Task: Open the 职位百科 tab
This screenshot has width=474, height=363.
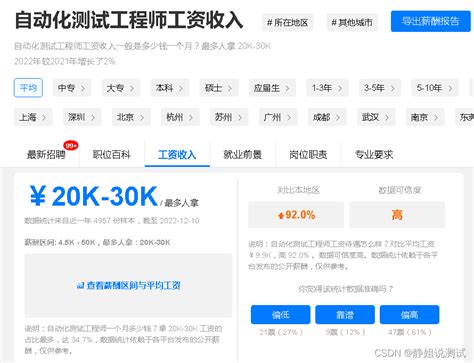Action: (x=112, y=155)
